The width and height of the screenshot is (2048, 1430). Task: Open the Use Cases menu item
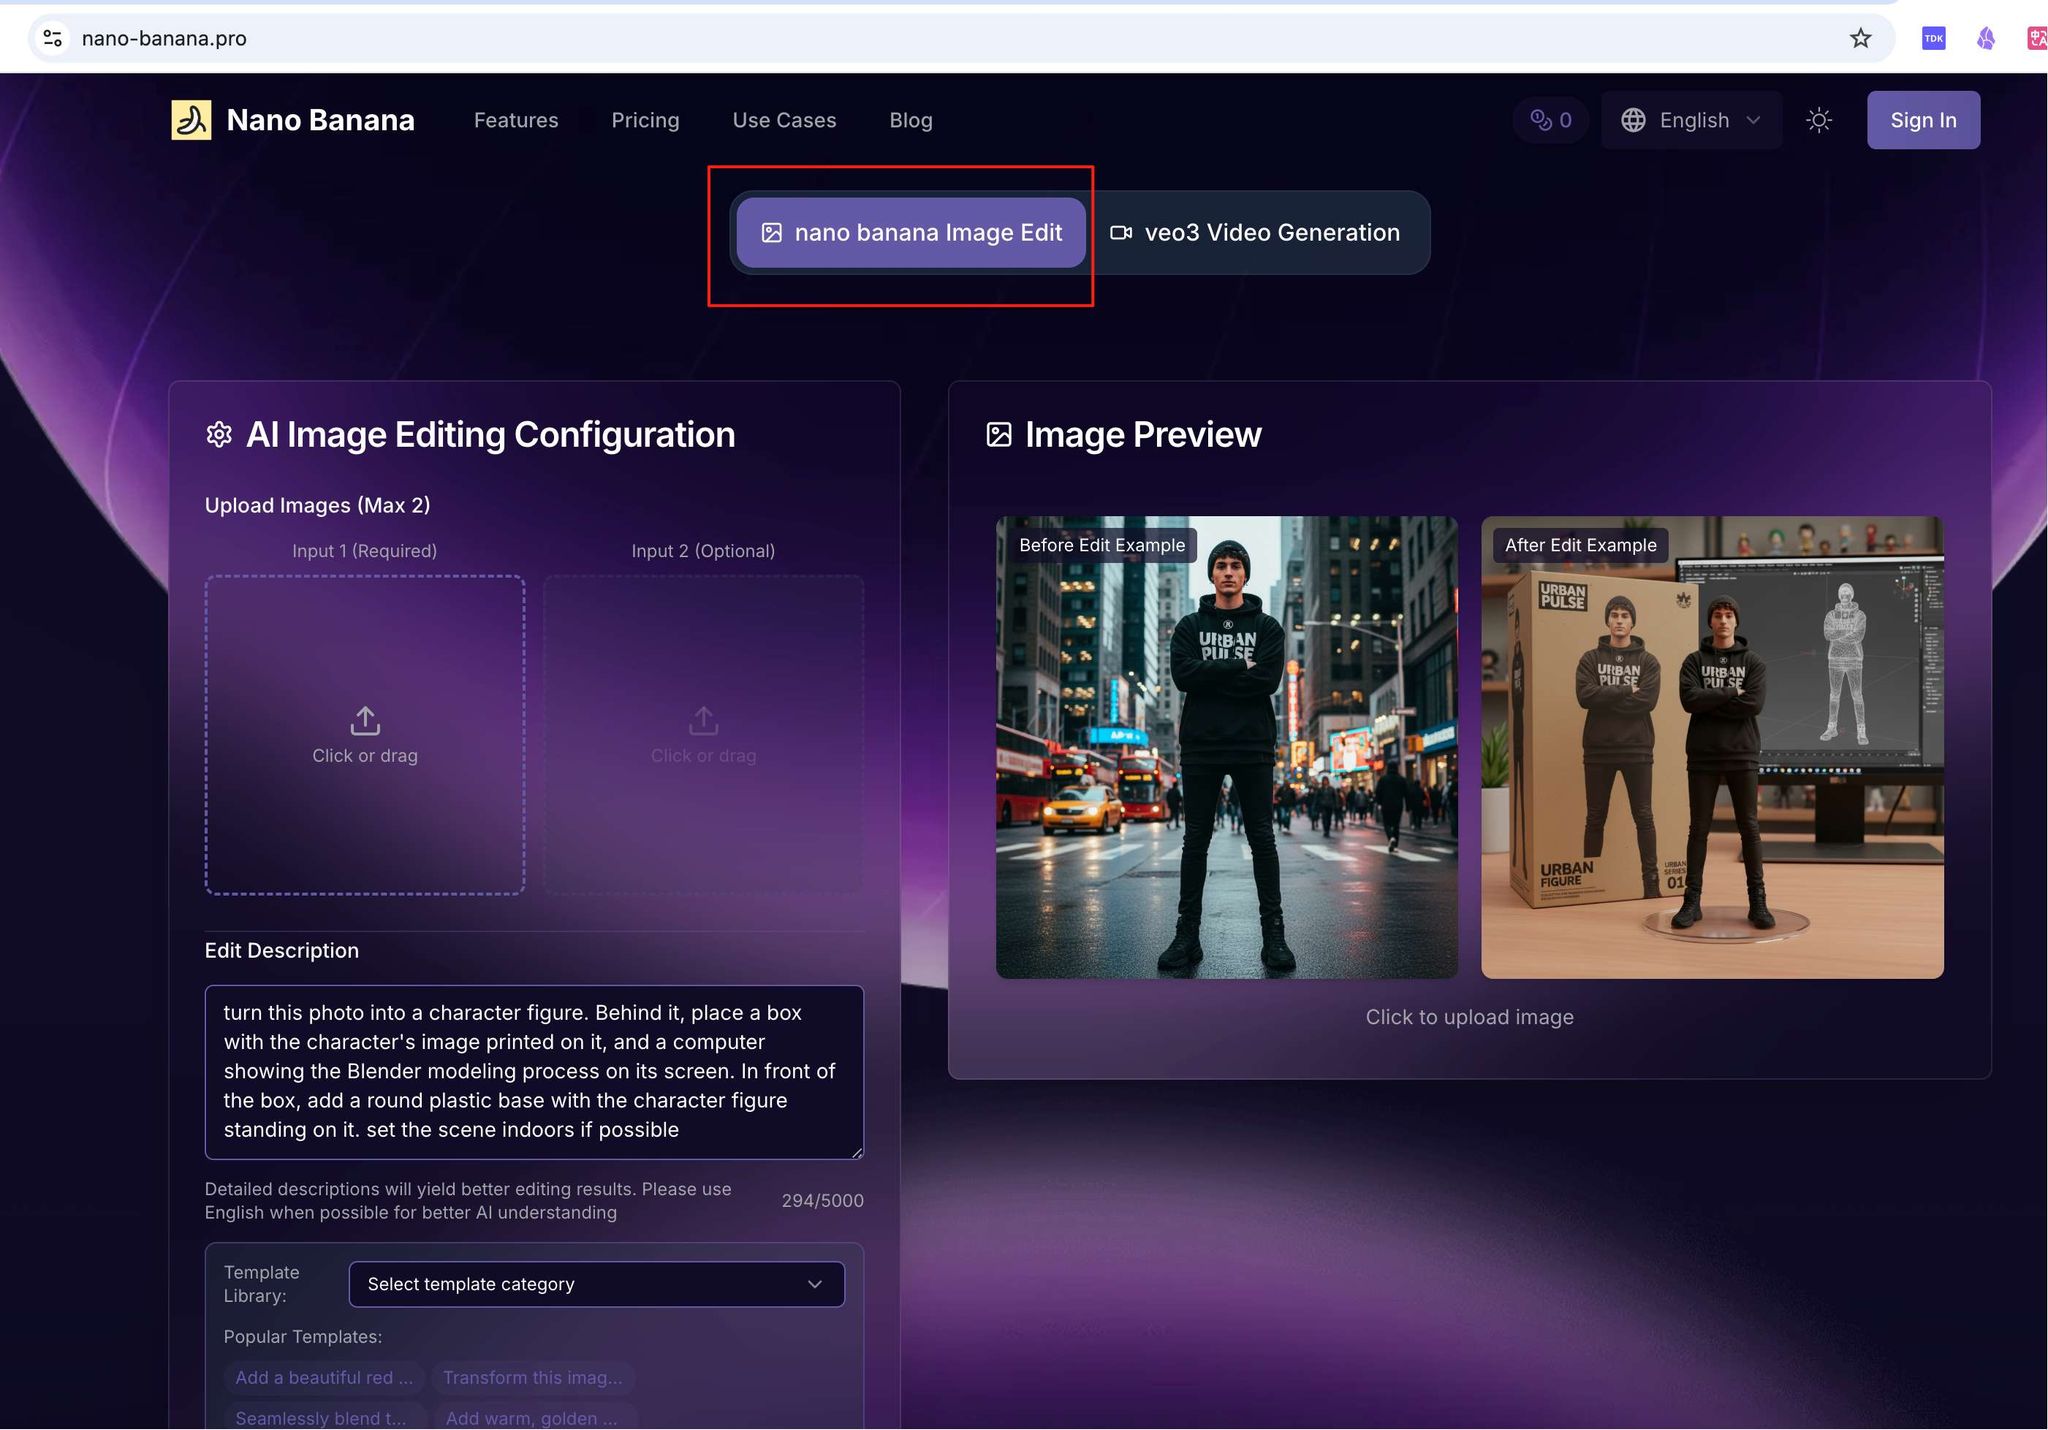784,120
